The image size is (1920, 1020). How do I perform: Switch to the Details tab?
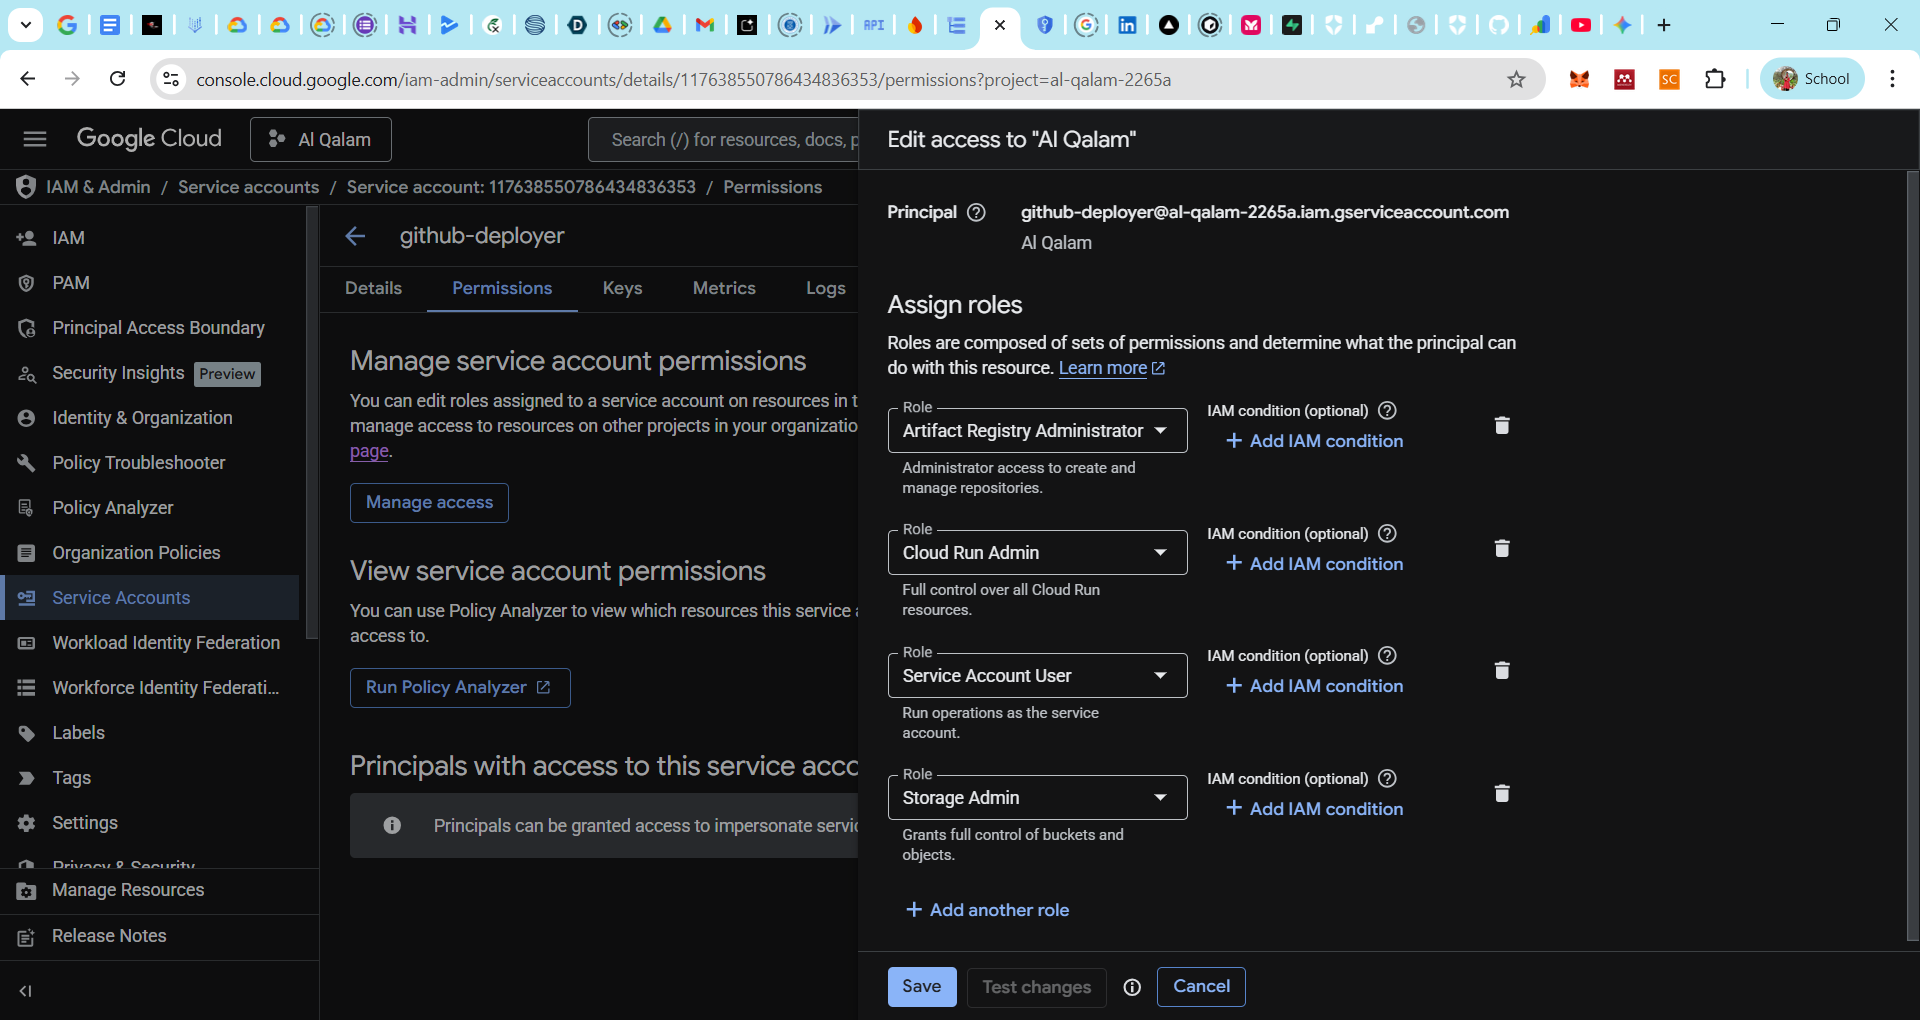pos(373,288)
